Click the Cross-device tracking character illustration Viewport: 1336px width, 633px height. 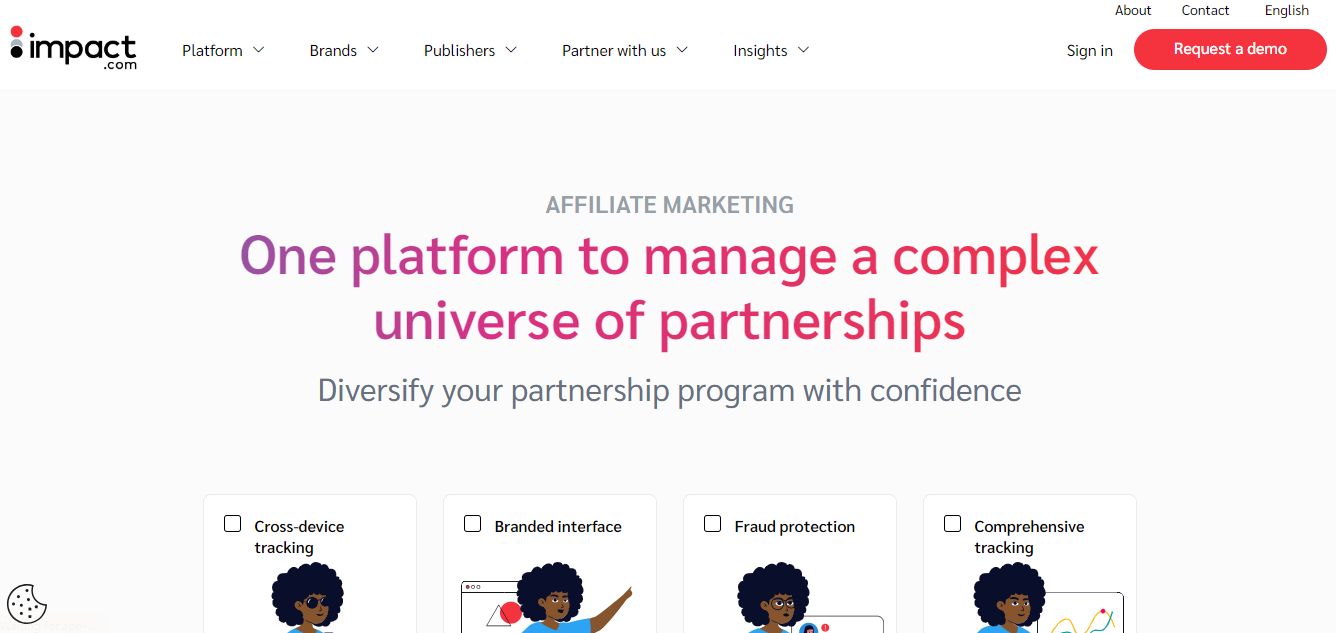pos(308,598)
